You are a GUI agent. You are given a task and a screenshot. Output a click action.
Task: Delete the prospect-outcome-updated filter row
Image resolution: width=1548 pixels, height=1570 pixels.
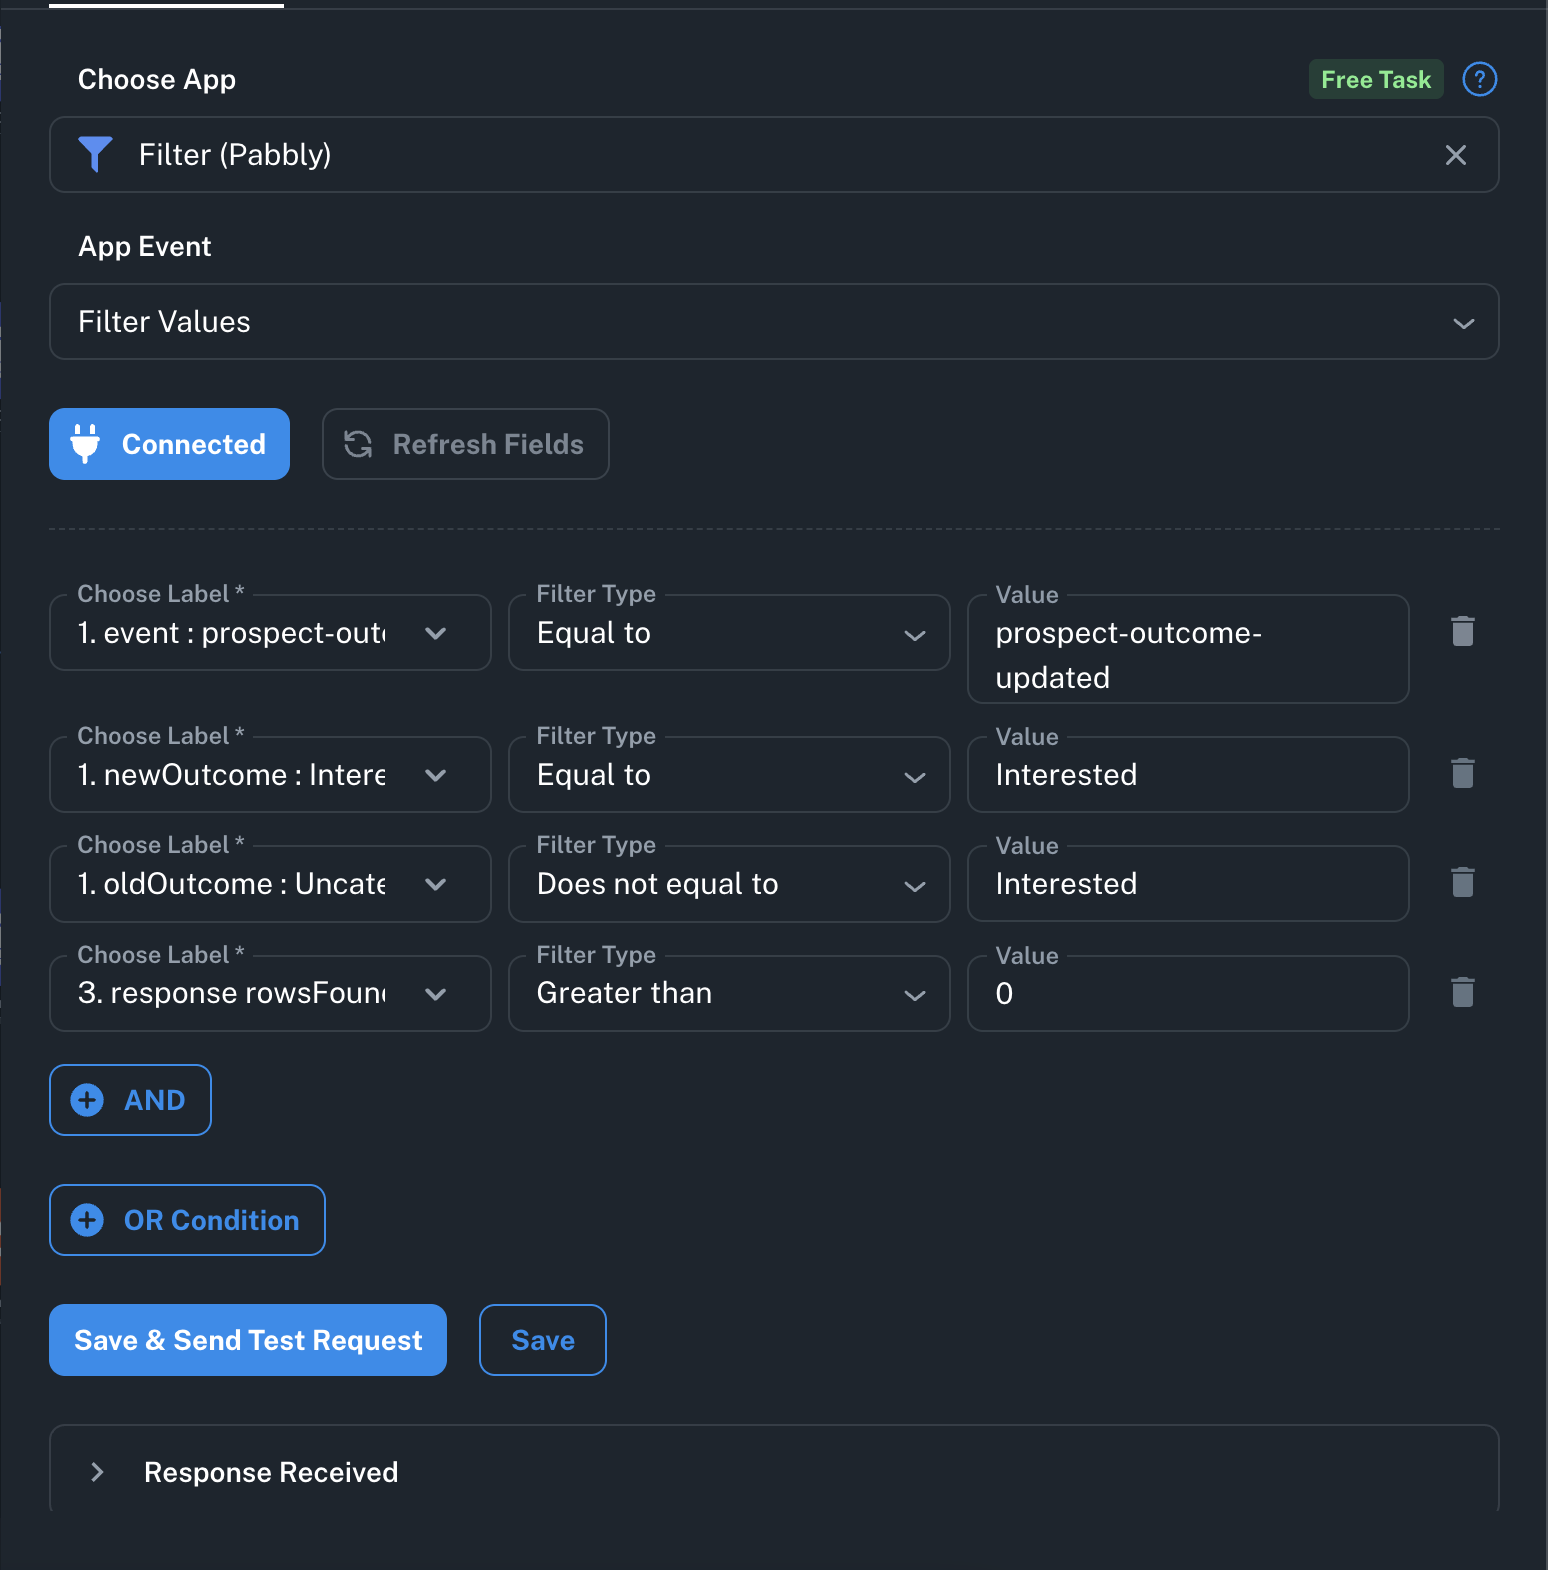tap(1462, 632)
